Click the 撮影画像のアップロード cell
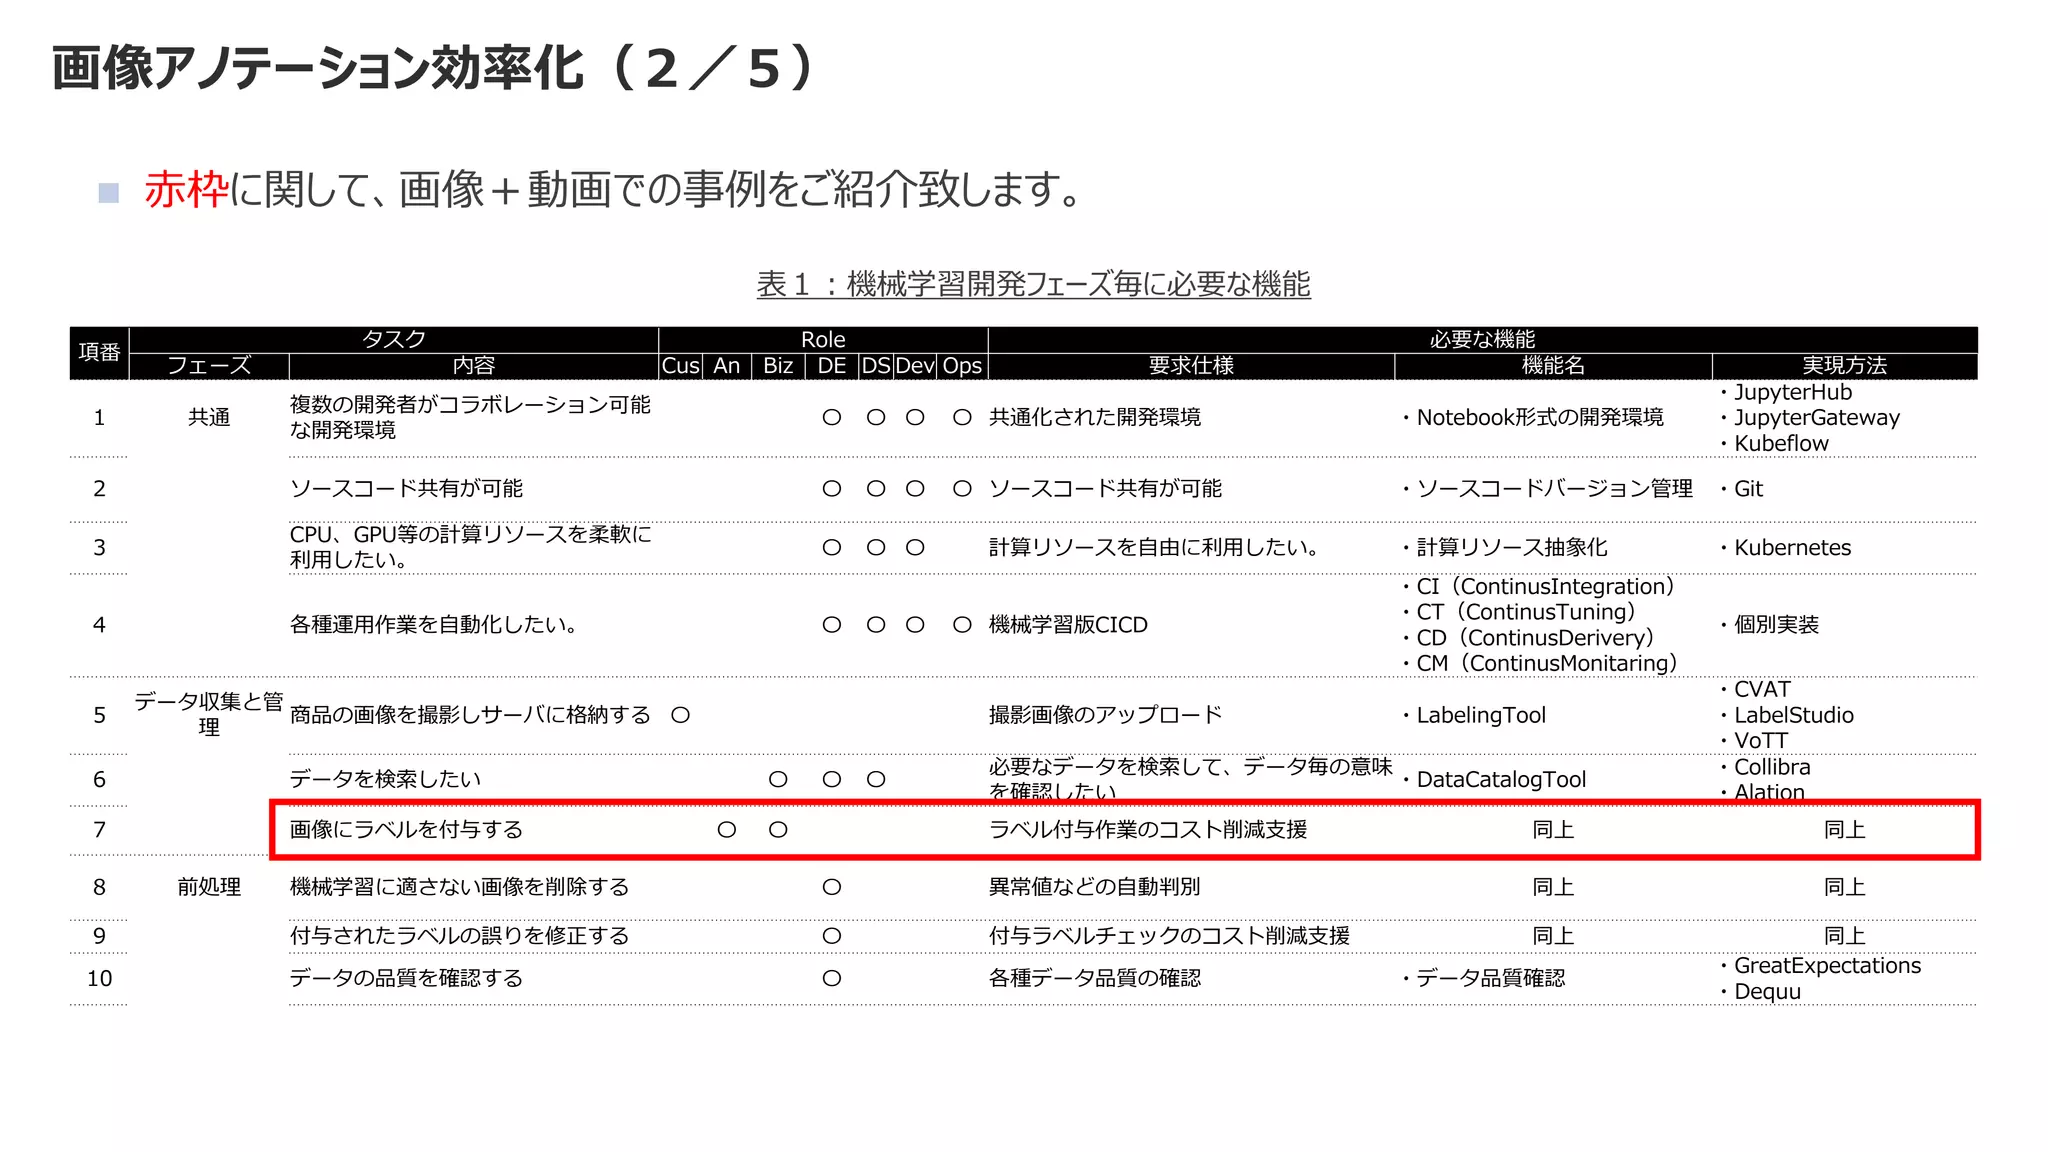The width and height of the screenshot is (2048, 1152). coord(1105,715)
